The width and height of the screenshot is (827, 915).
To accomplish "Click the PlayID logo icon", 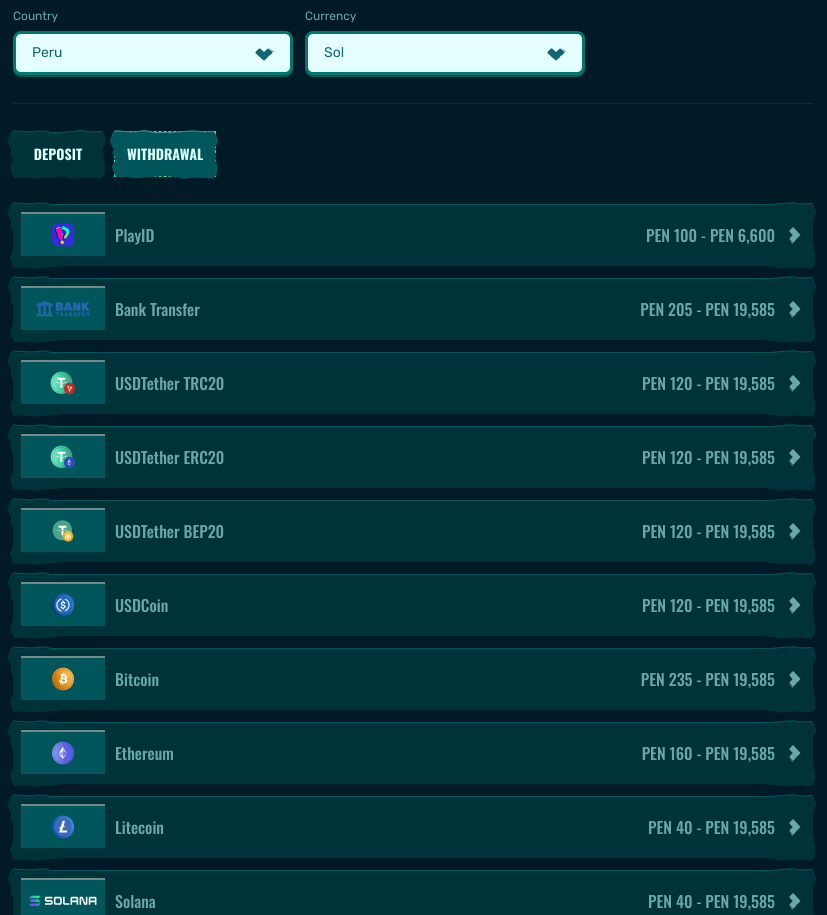I will click(63, 235).
